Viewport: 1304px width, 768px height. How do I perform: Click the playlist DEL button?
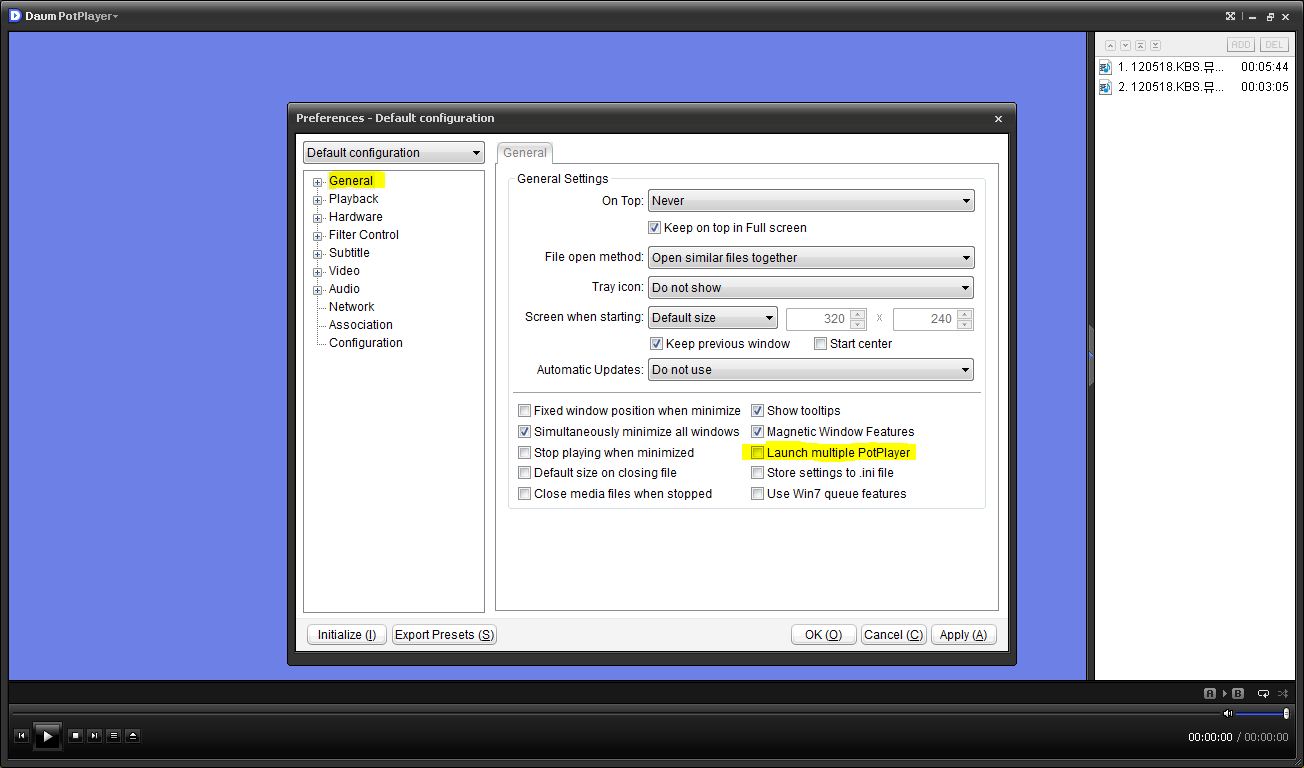1274,45
